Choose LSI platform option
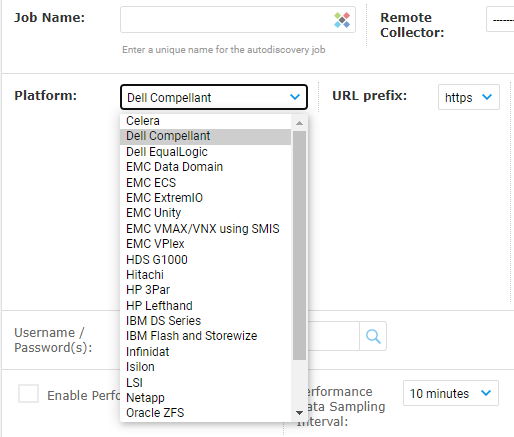Image resolution: width=514 pixels, height=437 pixels. (206, 382)
